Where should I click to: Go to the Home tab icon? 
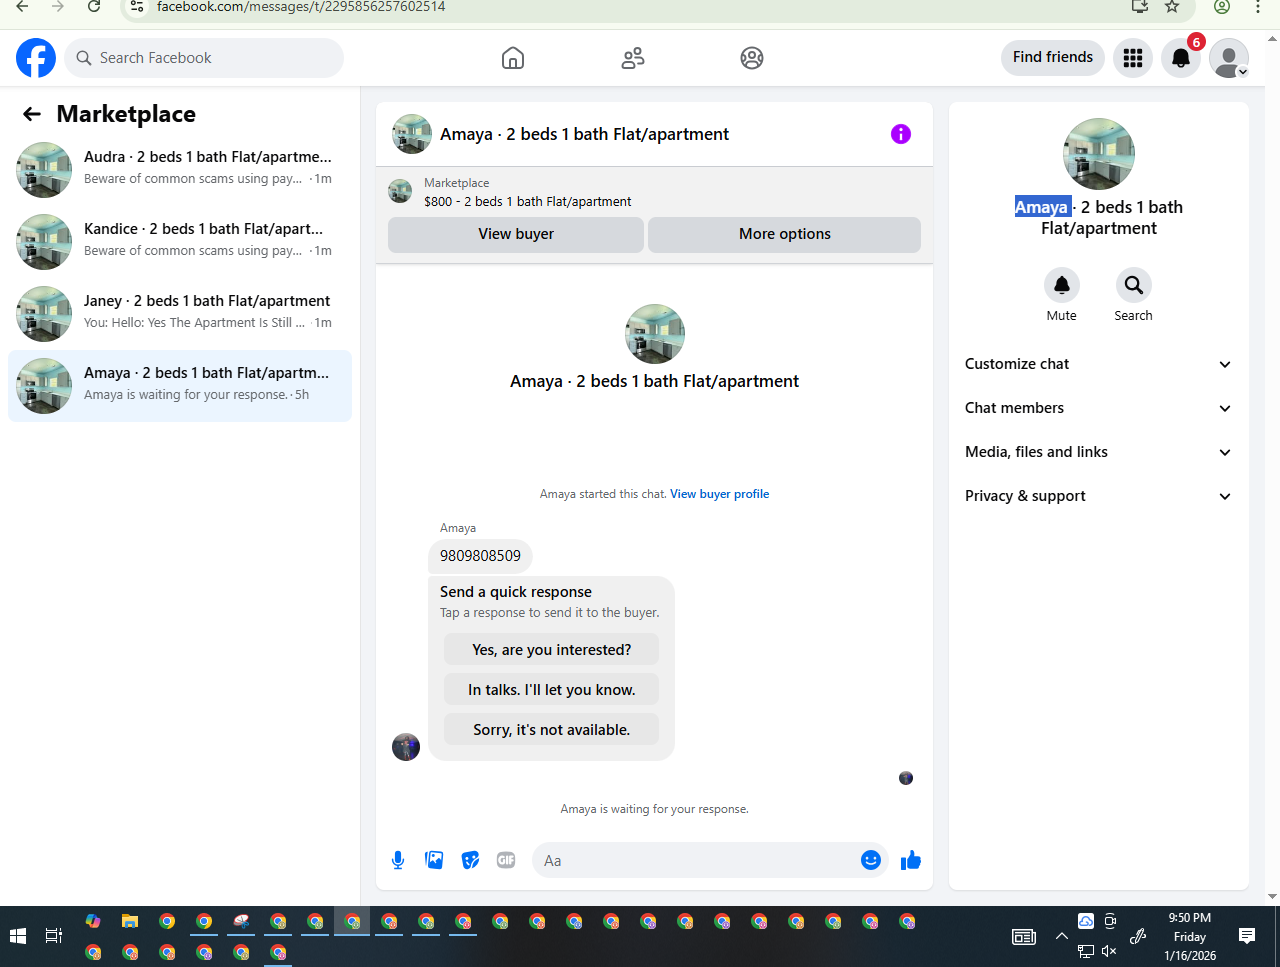point(513,58)
